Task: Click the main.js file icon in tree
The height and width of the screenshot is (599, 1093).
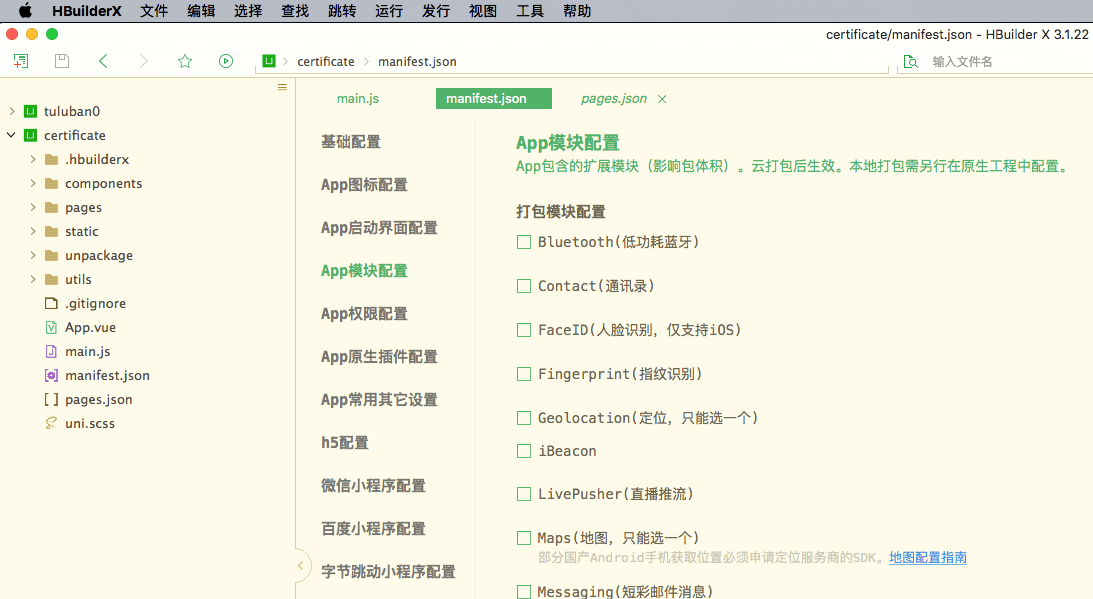Action: [51, 351]
